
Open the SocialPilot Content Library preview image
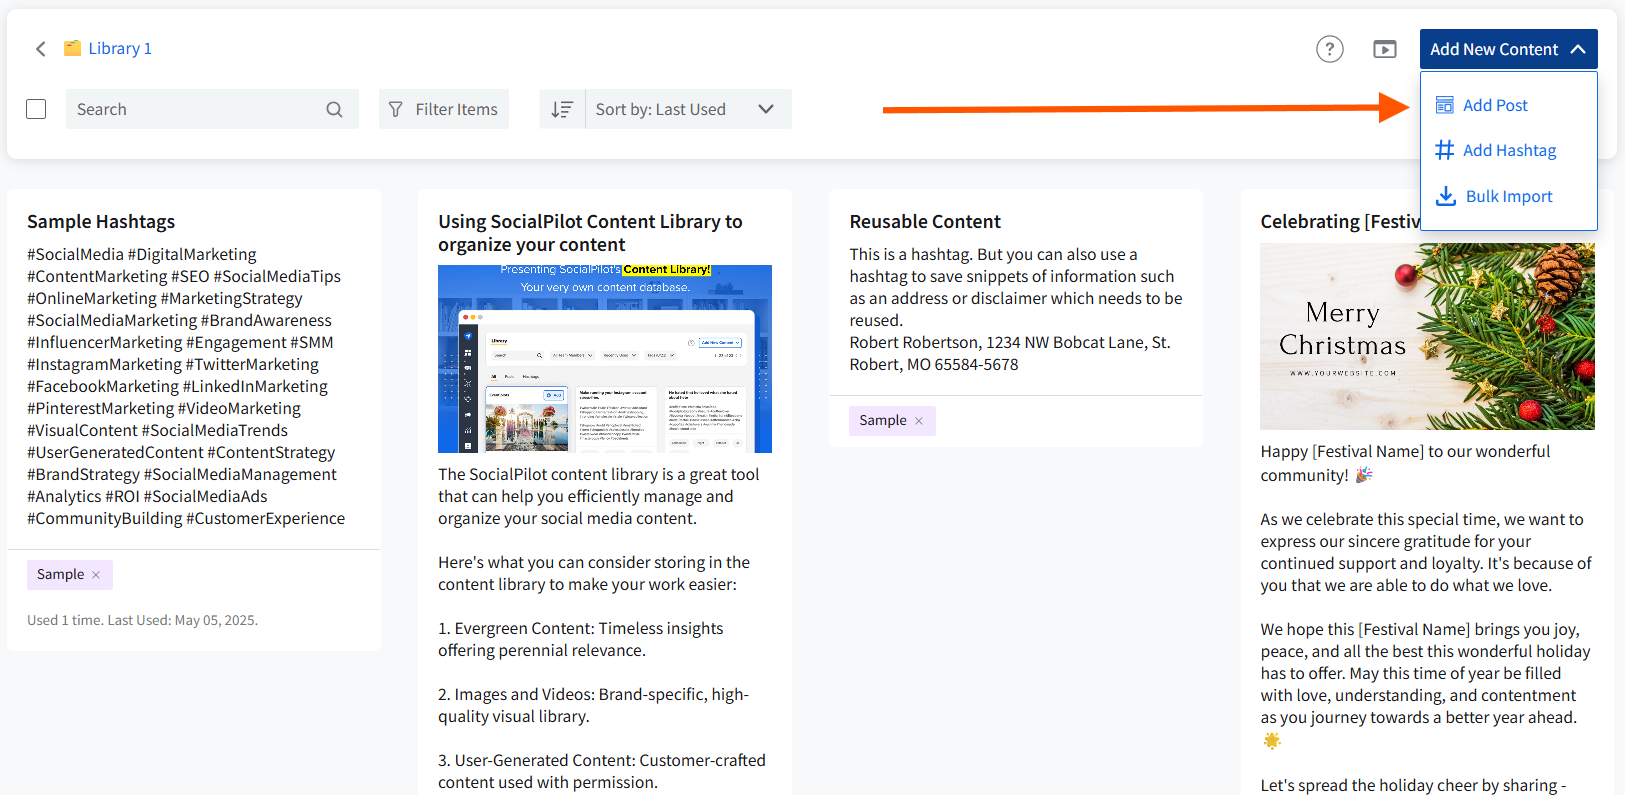point(605,359)
